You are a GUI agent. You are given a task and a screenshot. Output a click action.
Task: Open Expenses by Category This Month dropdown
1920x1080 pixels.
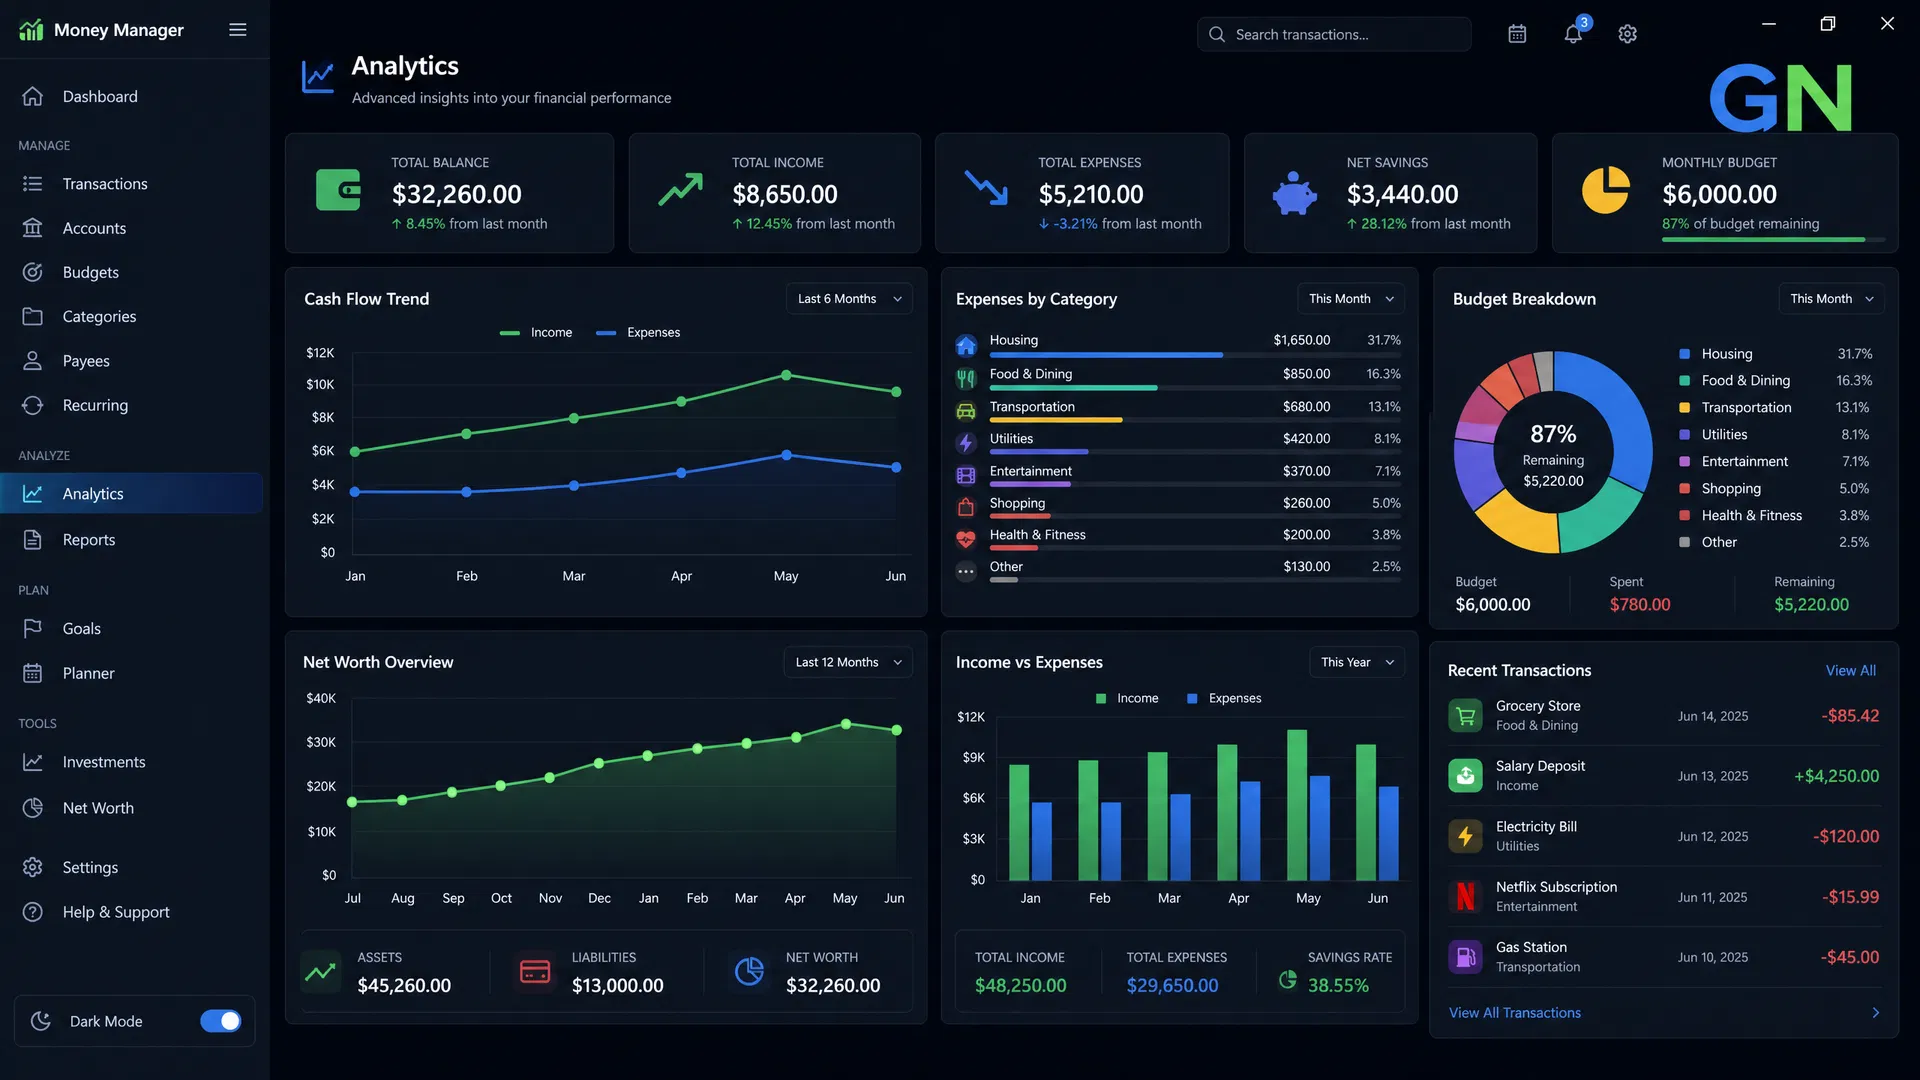[1351, 299]
